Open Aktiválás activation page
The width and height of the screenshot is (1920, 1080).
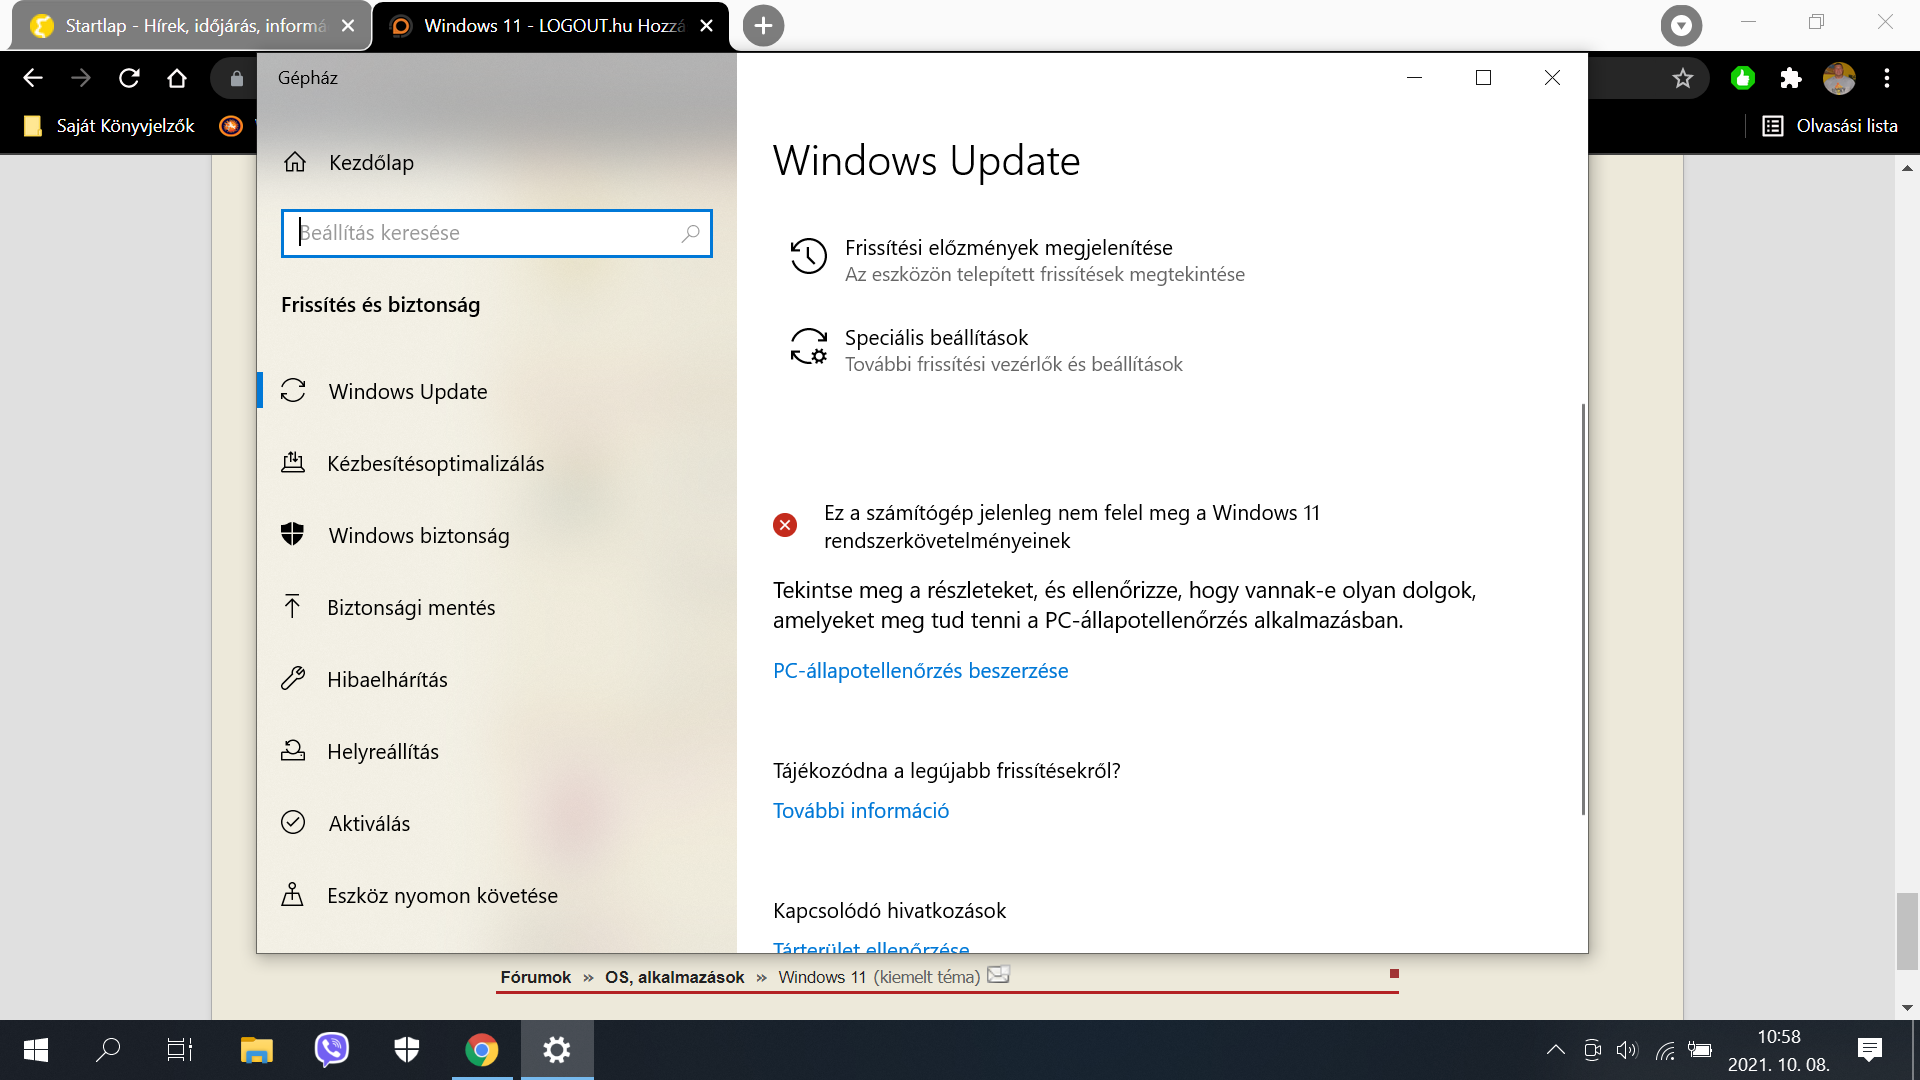point(369,823)
